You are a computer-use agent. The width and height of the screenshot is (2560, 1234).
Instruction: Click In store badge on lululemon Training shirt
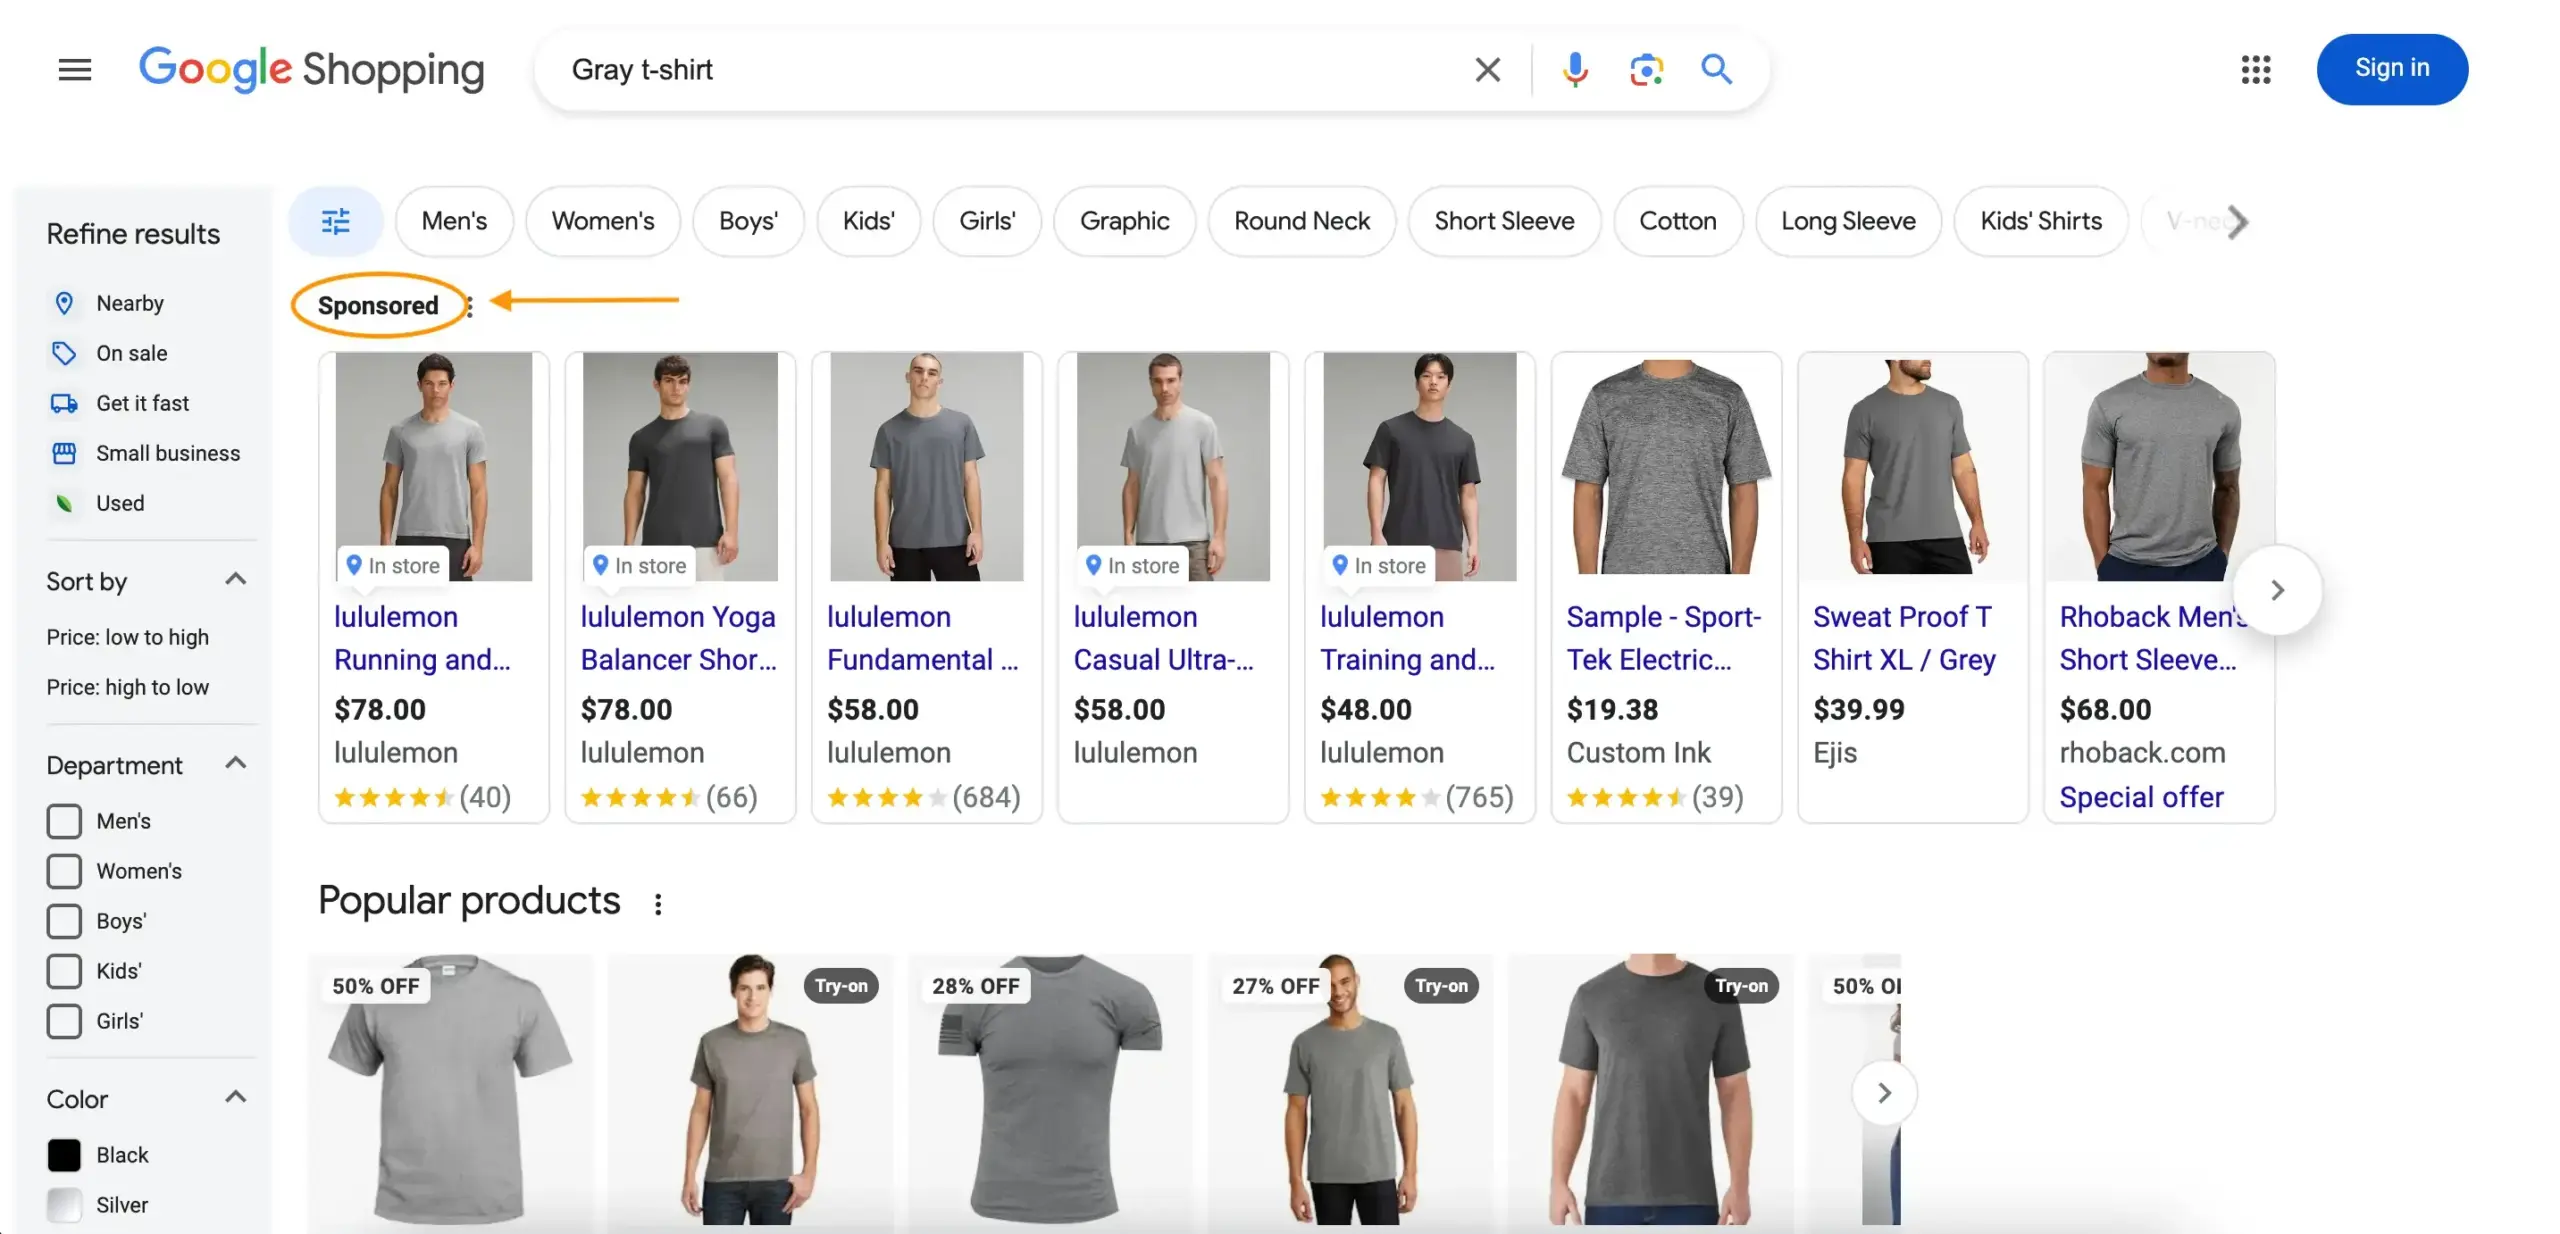1379,565
